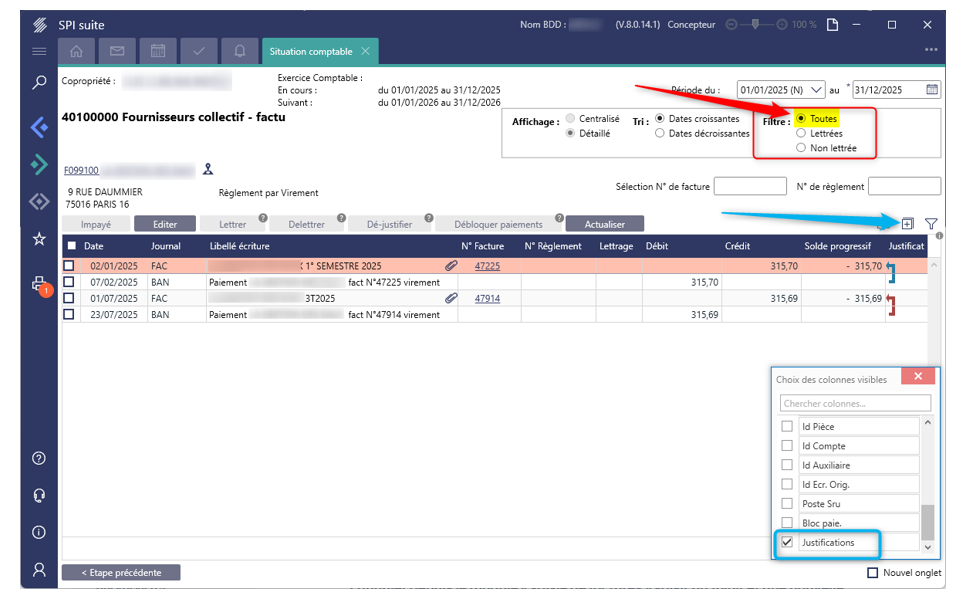Click the printer icon with notification badge
This screenshot has width=976, height=603.
(39, 283)
